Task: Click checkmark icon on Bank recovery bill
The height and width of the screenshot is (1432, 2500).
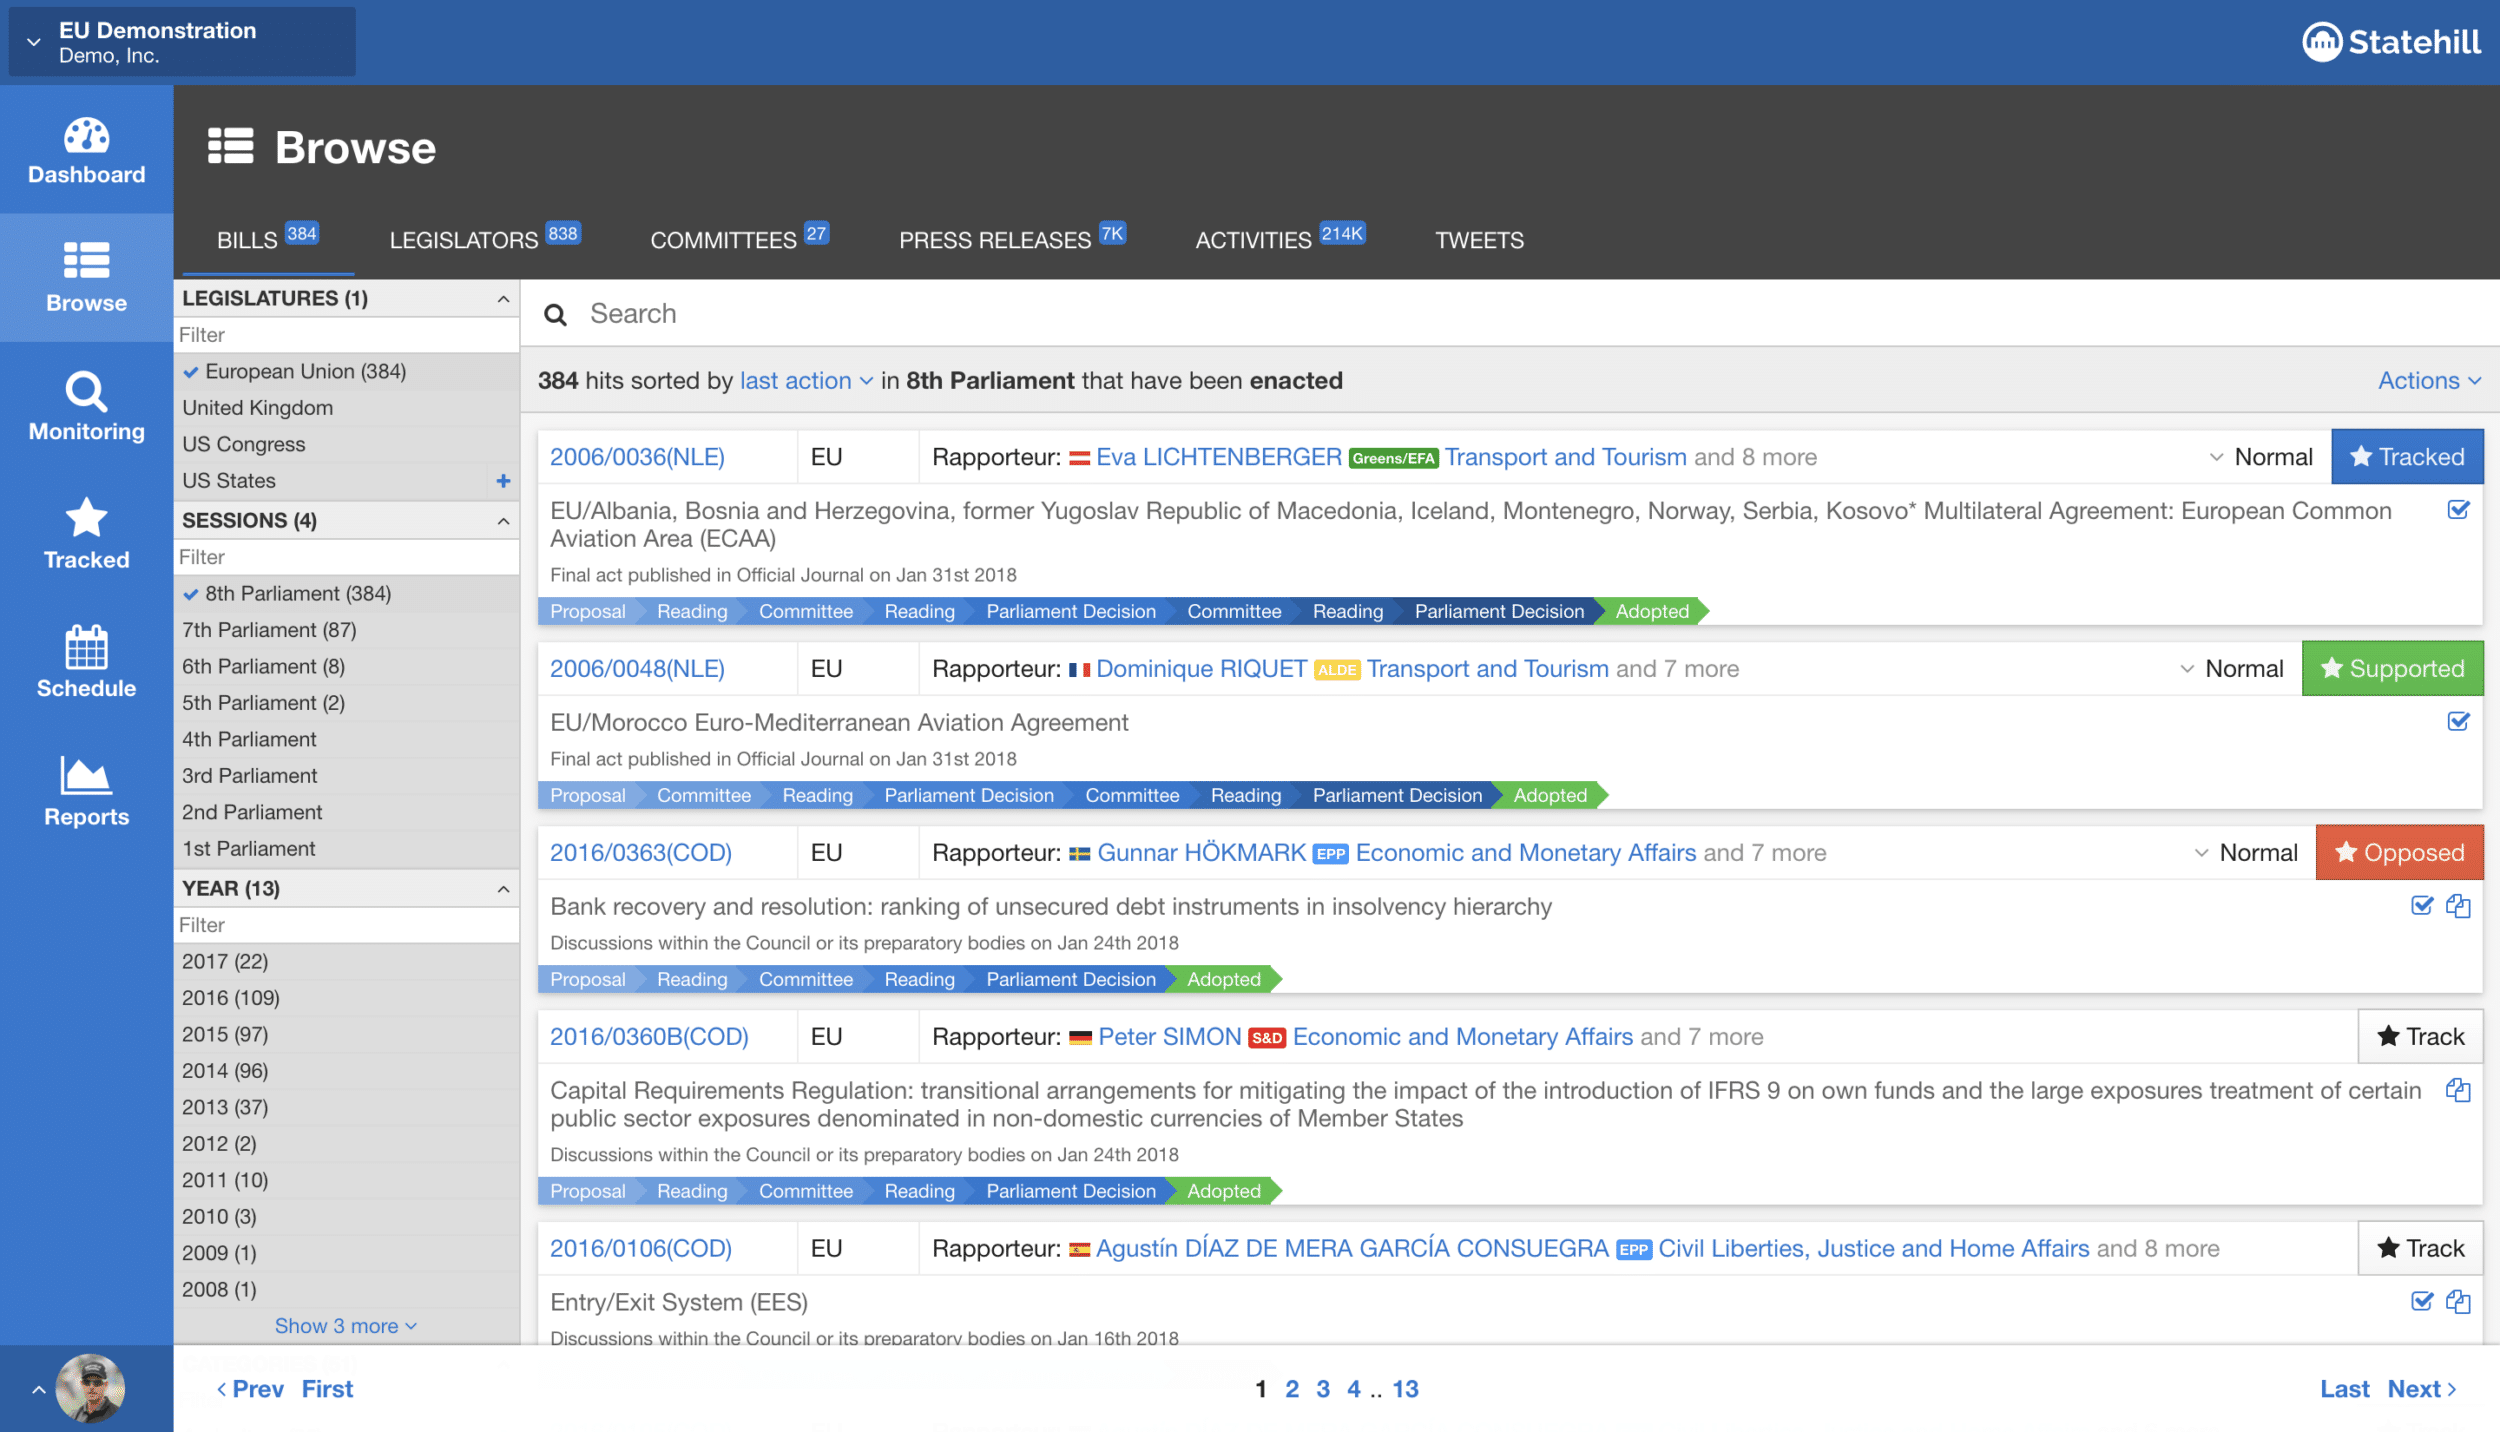Action: pos(2422,905)
